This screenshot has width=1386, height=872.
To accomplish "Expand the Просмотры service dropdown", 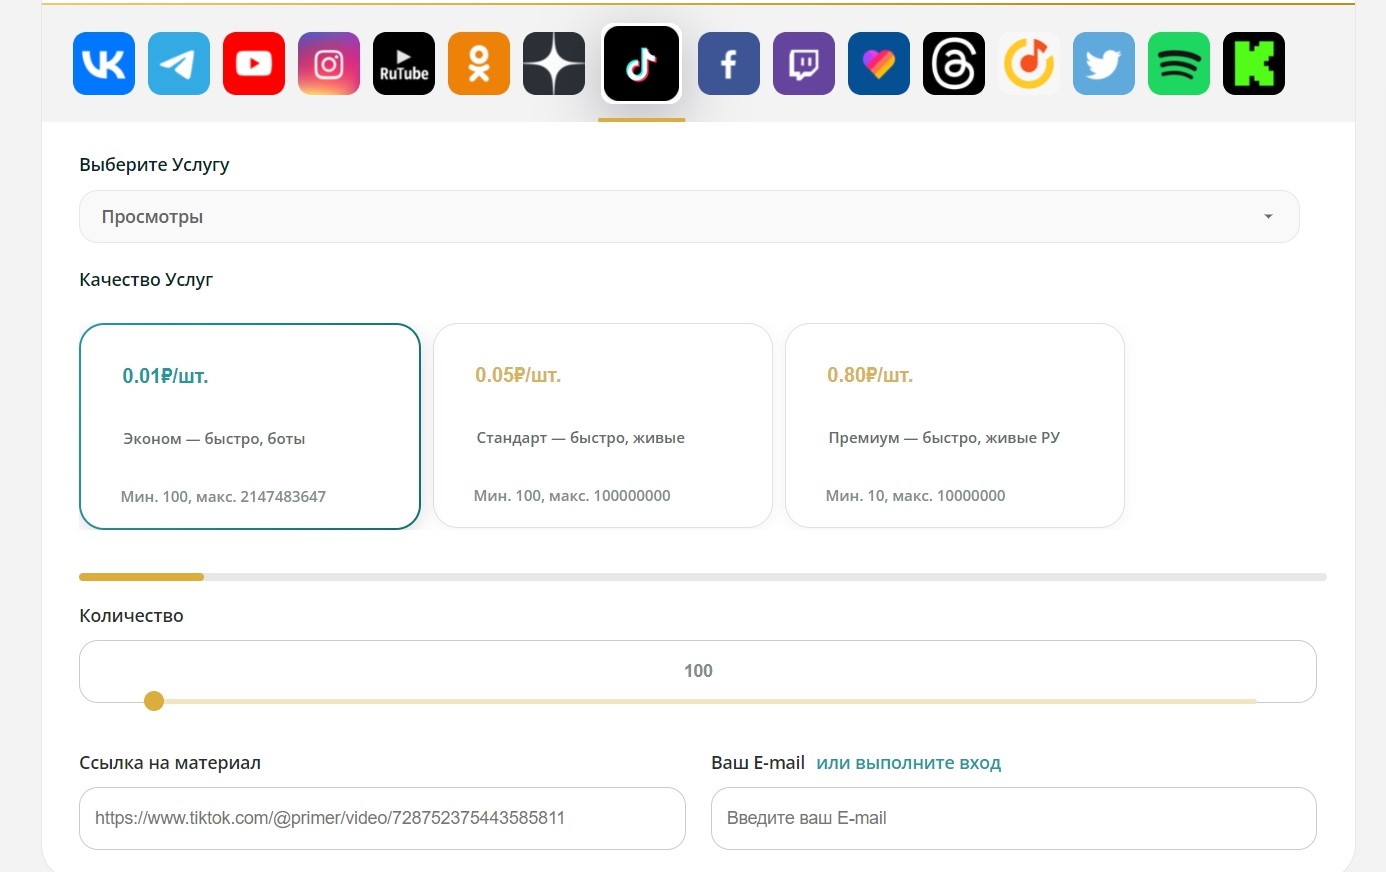I will (689, 217).
